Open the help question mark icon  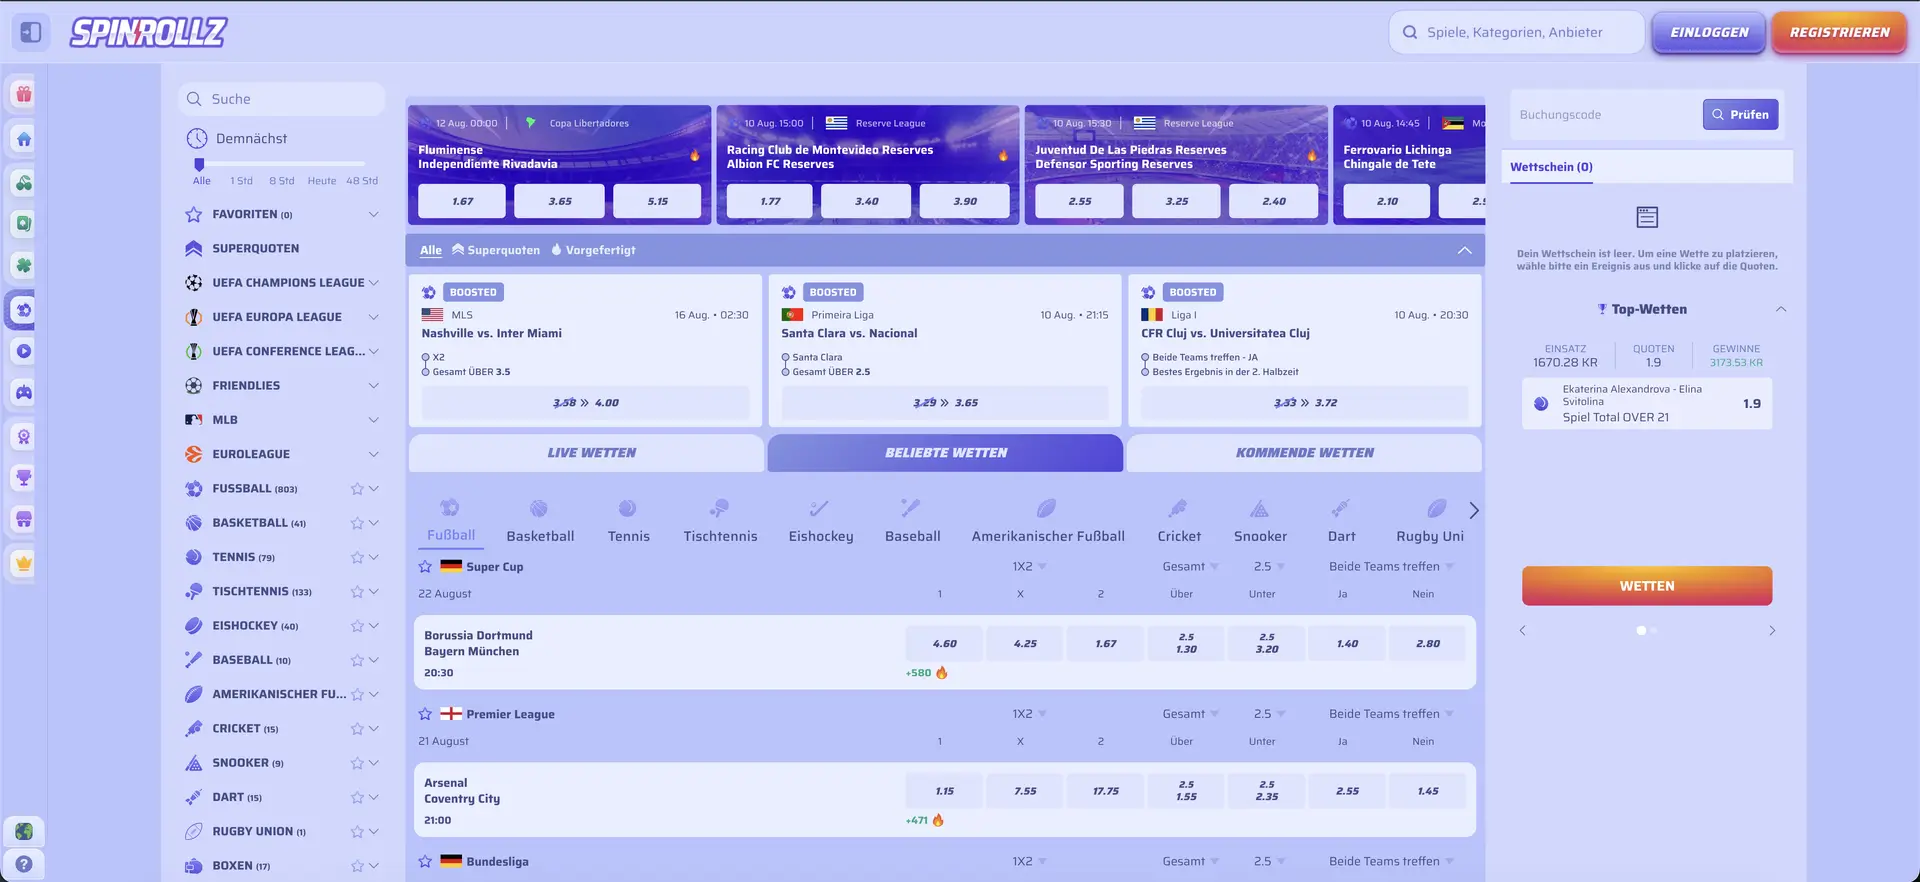(24, 864)
